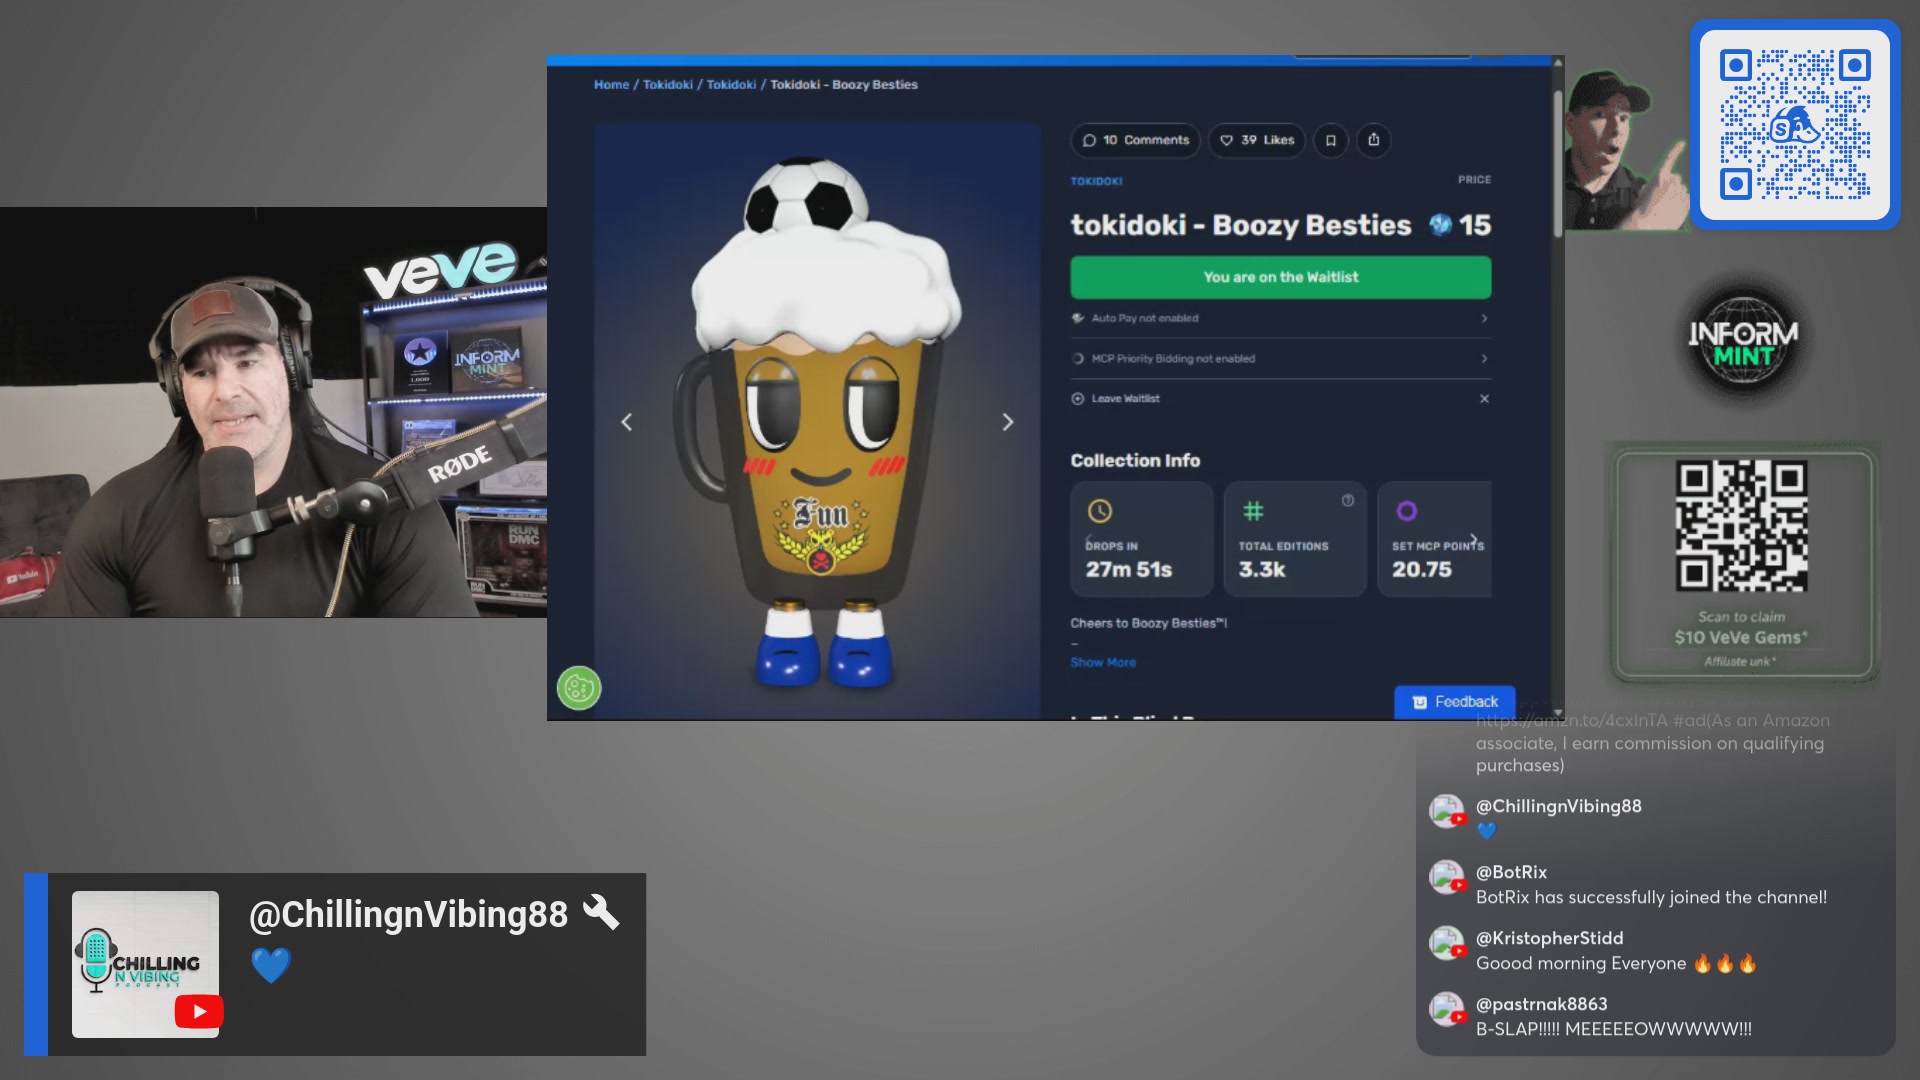
Task: Show the next collectible image arrow
Action: click(x=1008, y=422)
